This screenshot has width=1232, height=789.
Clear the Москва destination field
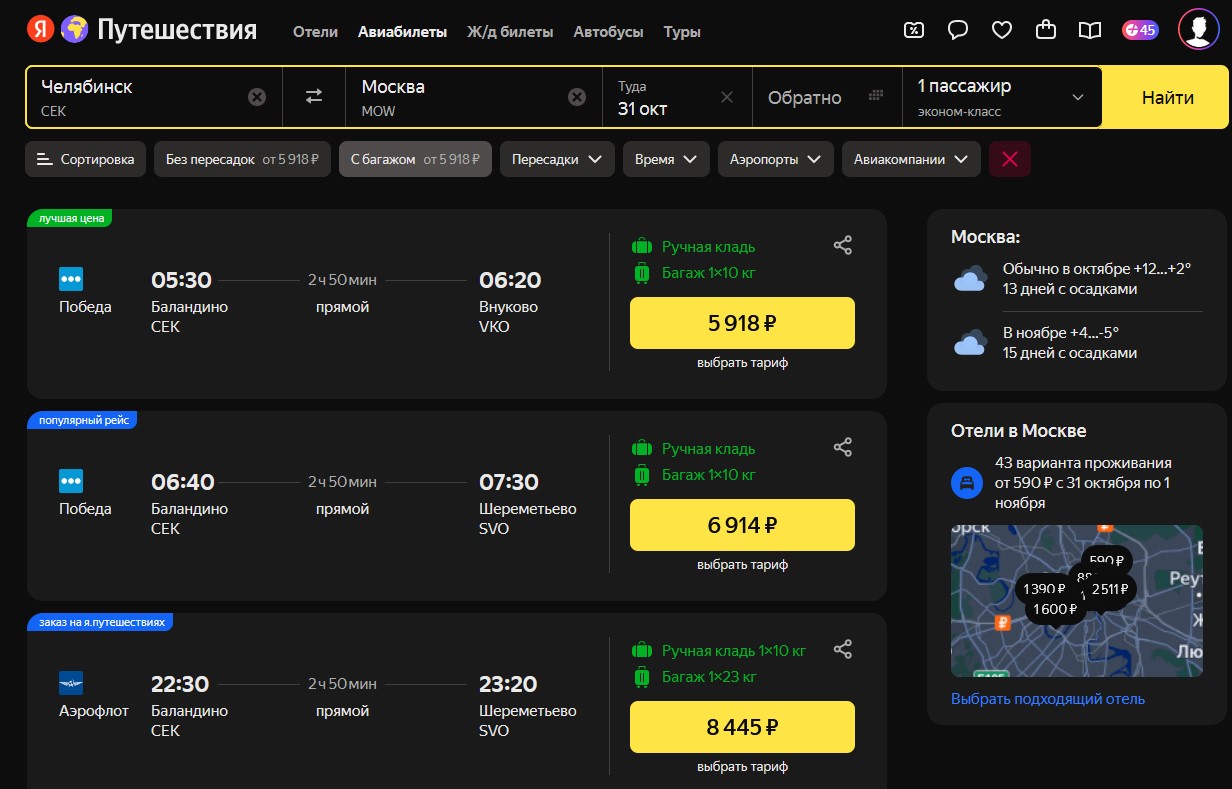(577, 97)
